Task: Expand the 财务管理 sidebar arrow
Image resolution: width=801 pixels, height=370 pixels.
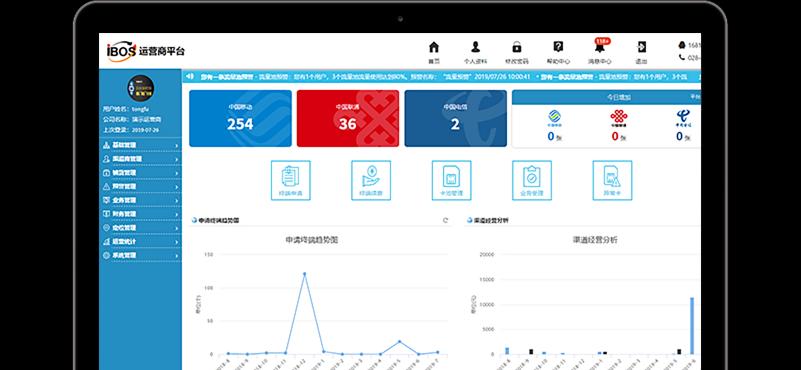Action: pos(177,215)
